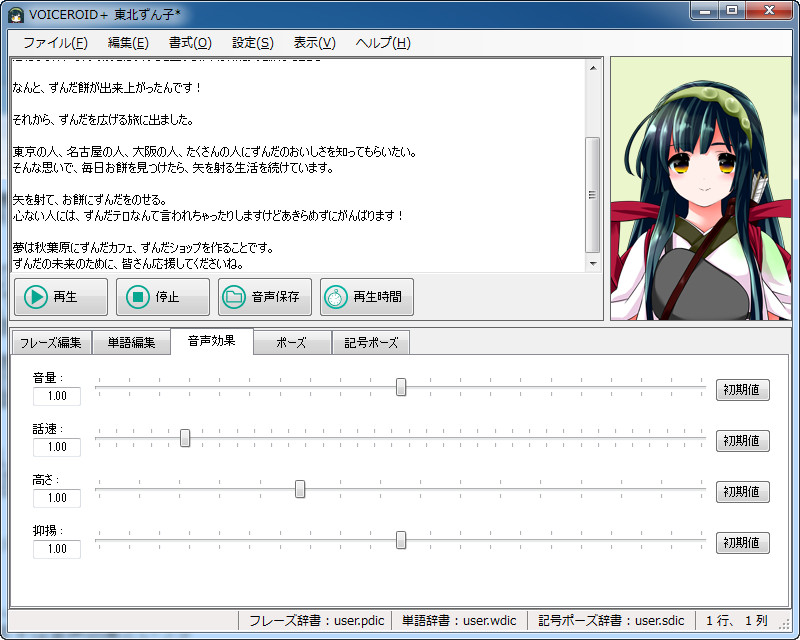Click the 抑揚 slider handle
This screenshot has height=640, width=800.
pos(401,540)
